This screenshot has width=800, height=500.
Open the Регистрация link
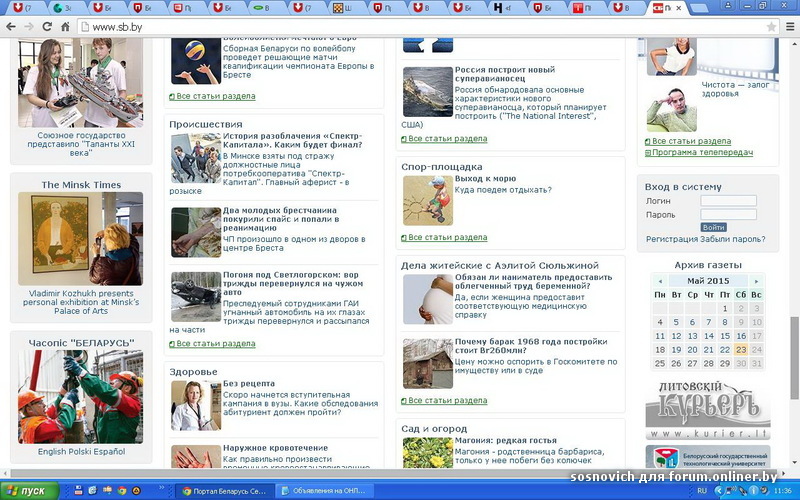click(672, 239)
